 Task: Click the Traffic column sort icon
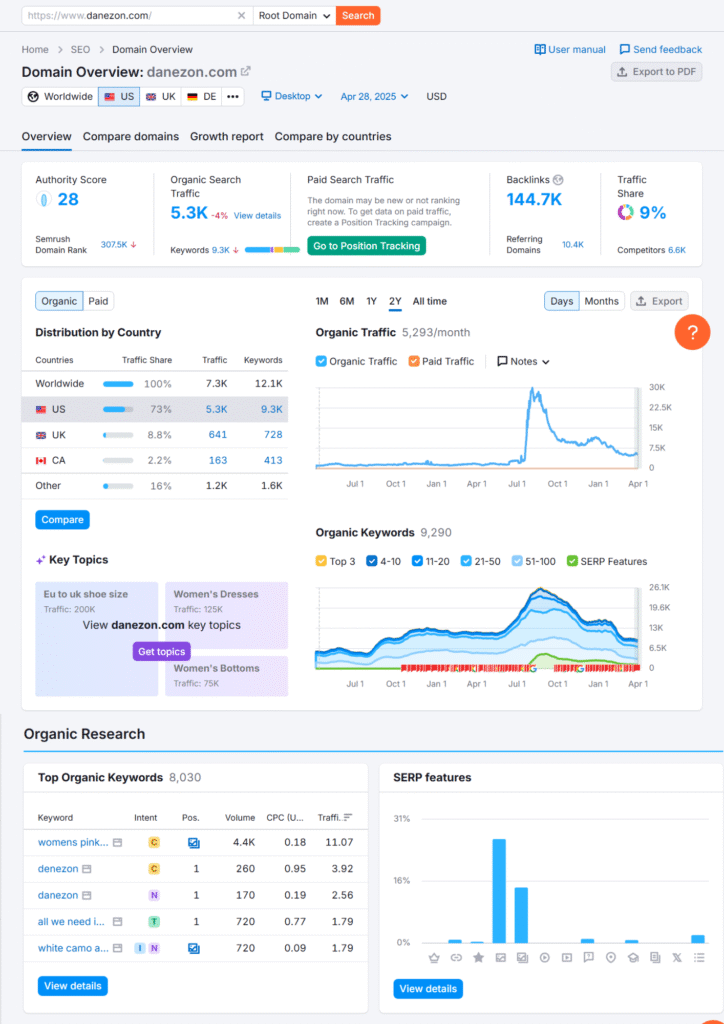(348, 818)
